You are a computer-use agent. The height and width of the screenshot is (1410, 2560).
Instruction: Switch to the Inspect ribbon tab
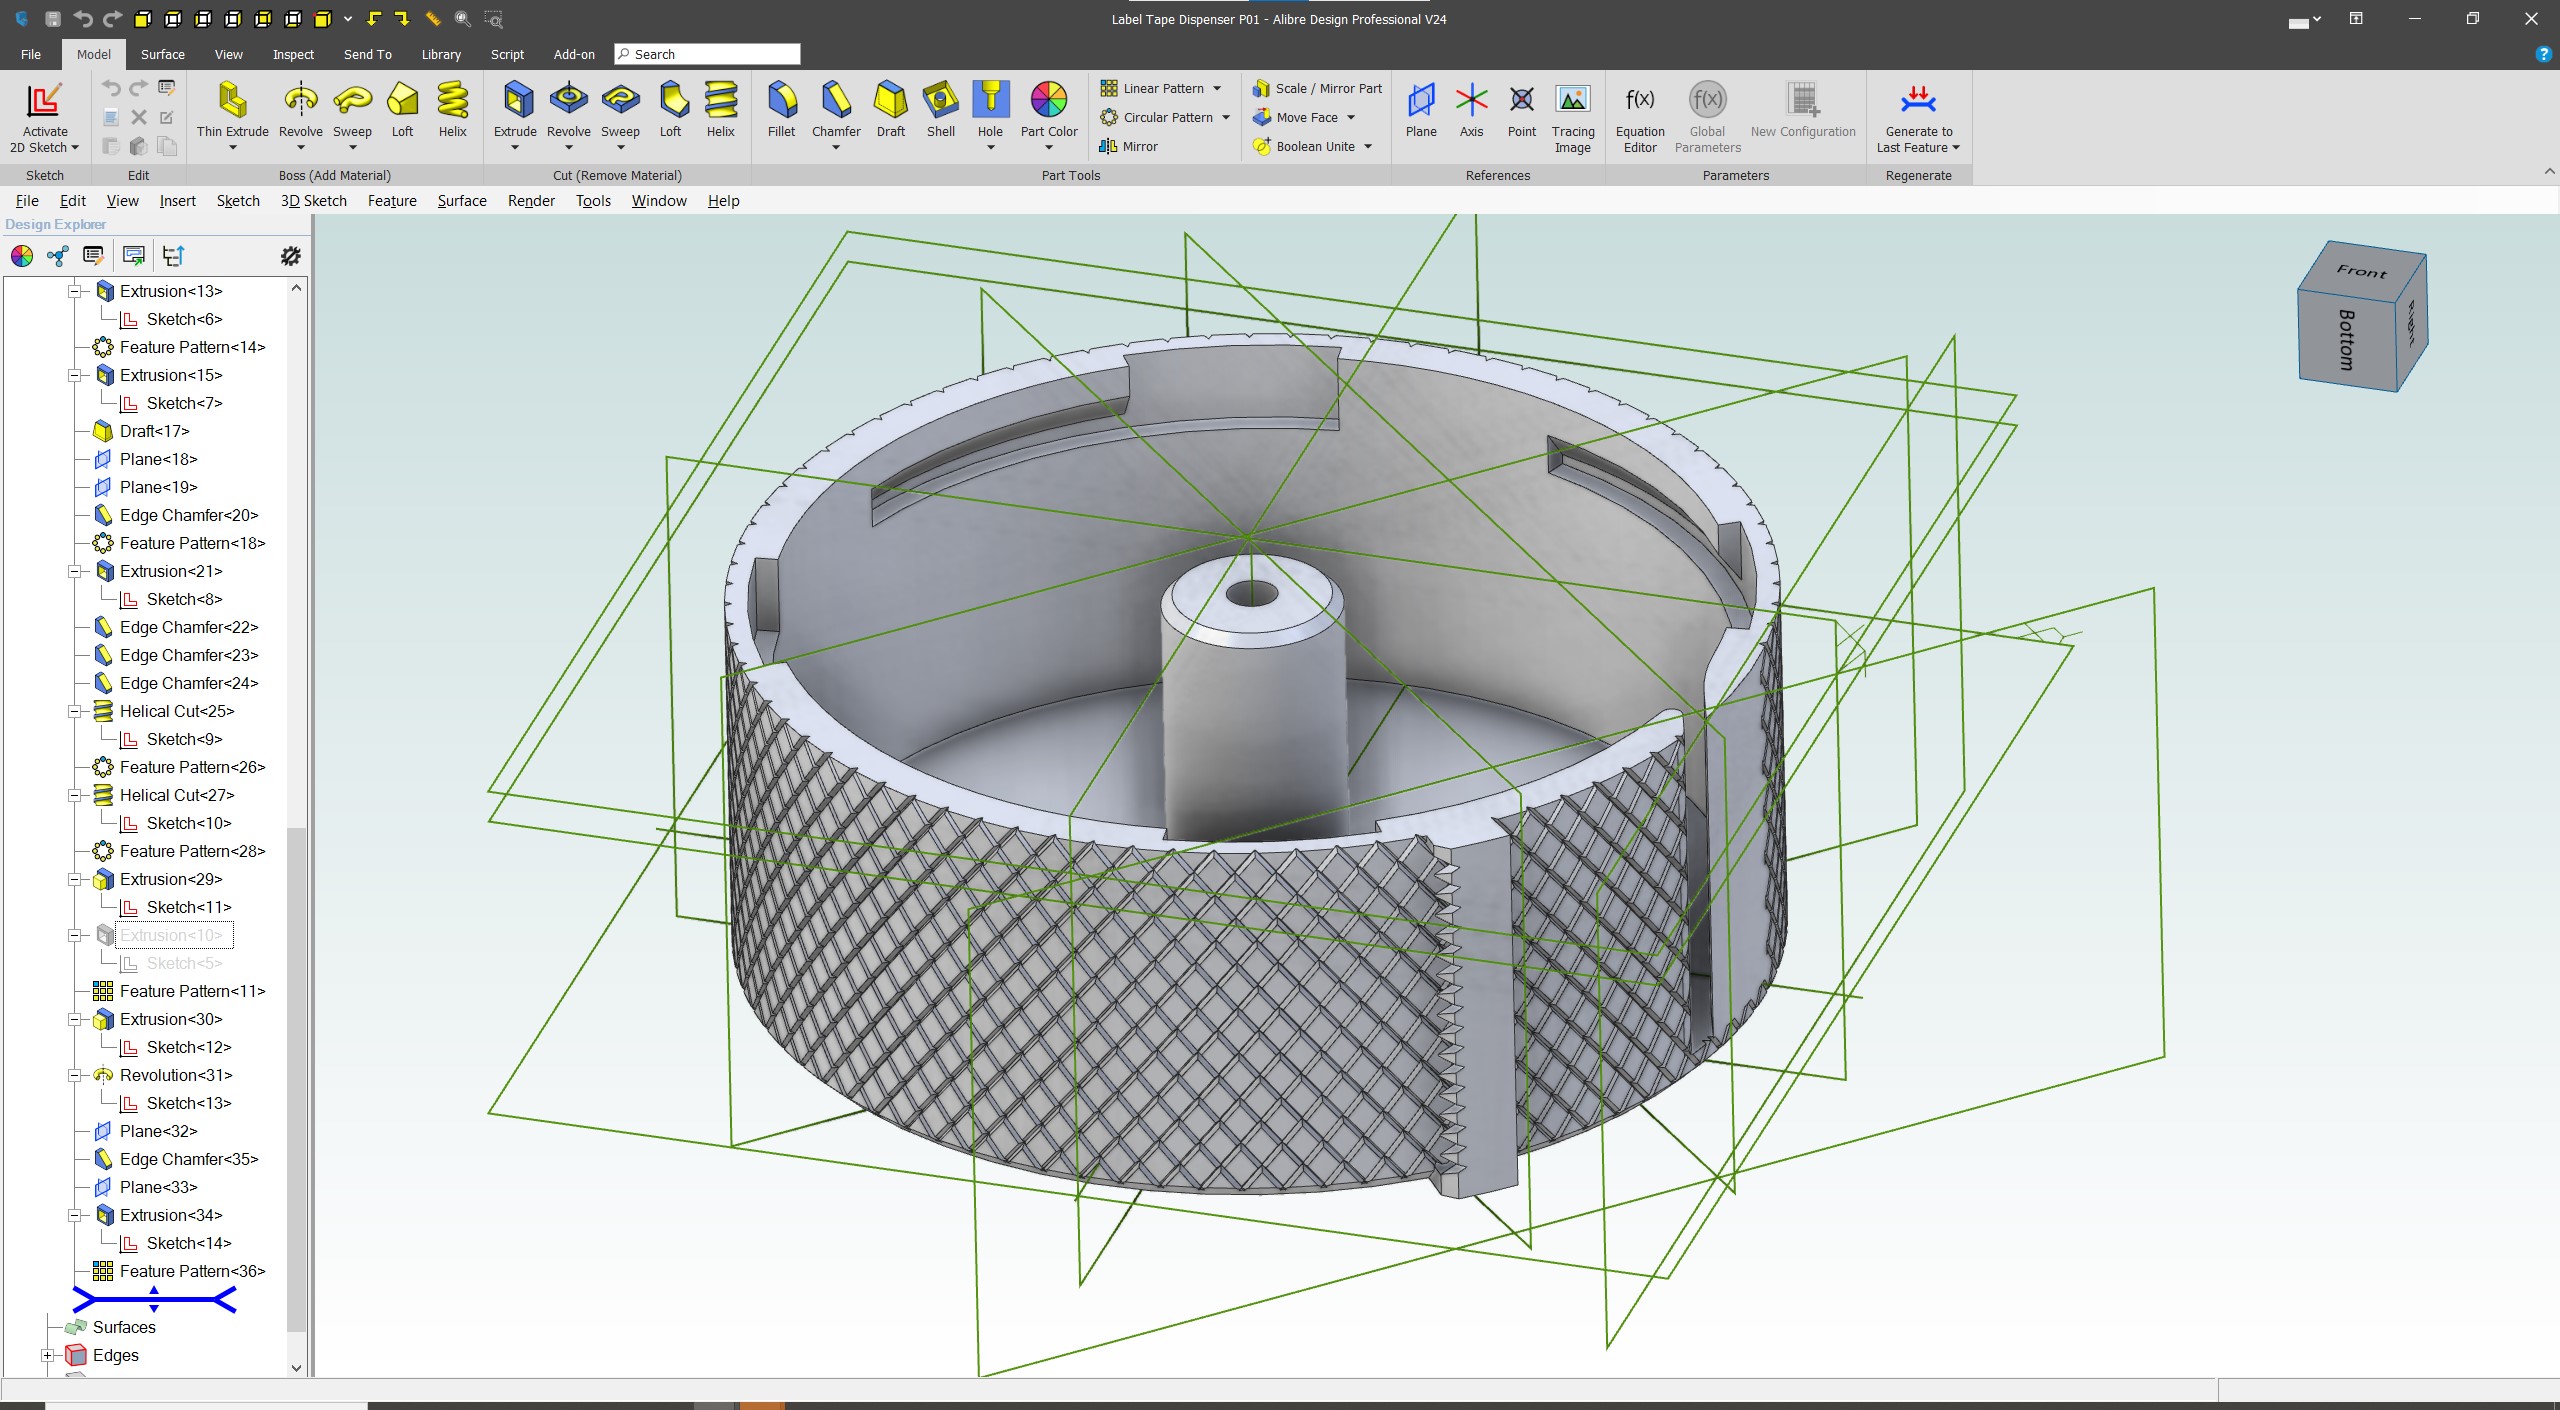coord(292,54)
